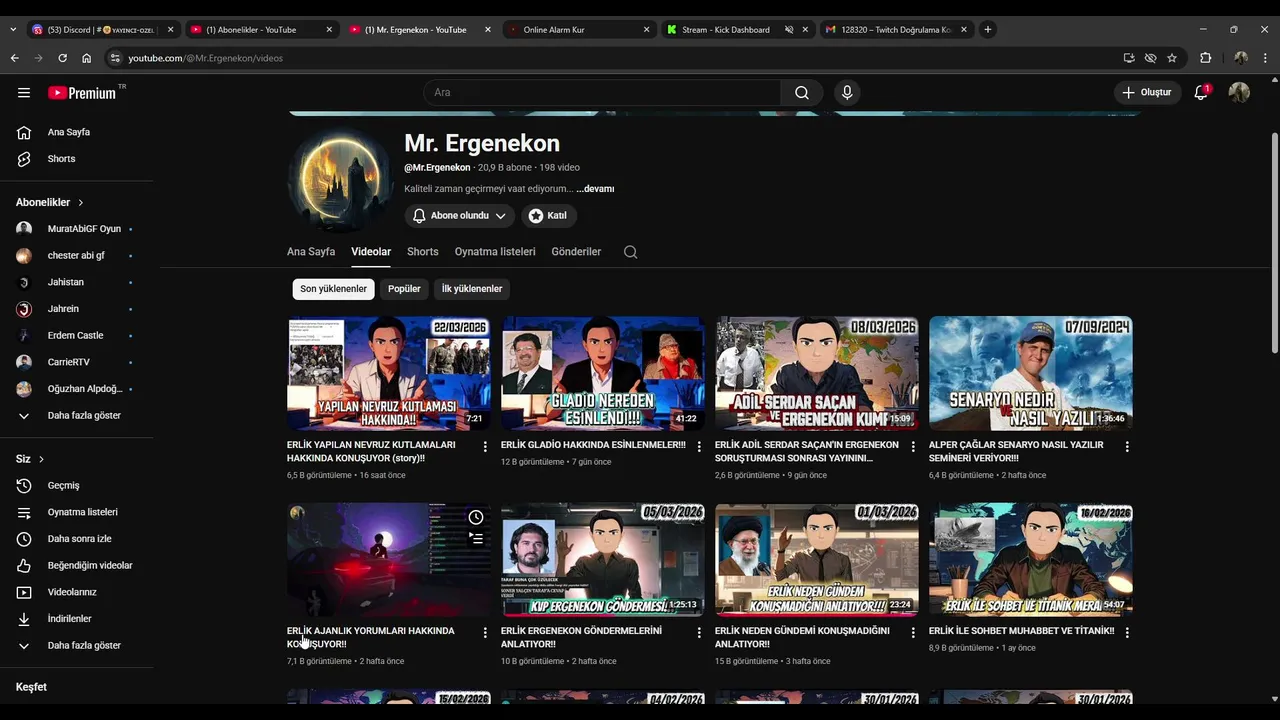Reload the page in browser toolbar
Screen dimensions: 1280x720
pos(62,58)
